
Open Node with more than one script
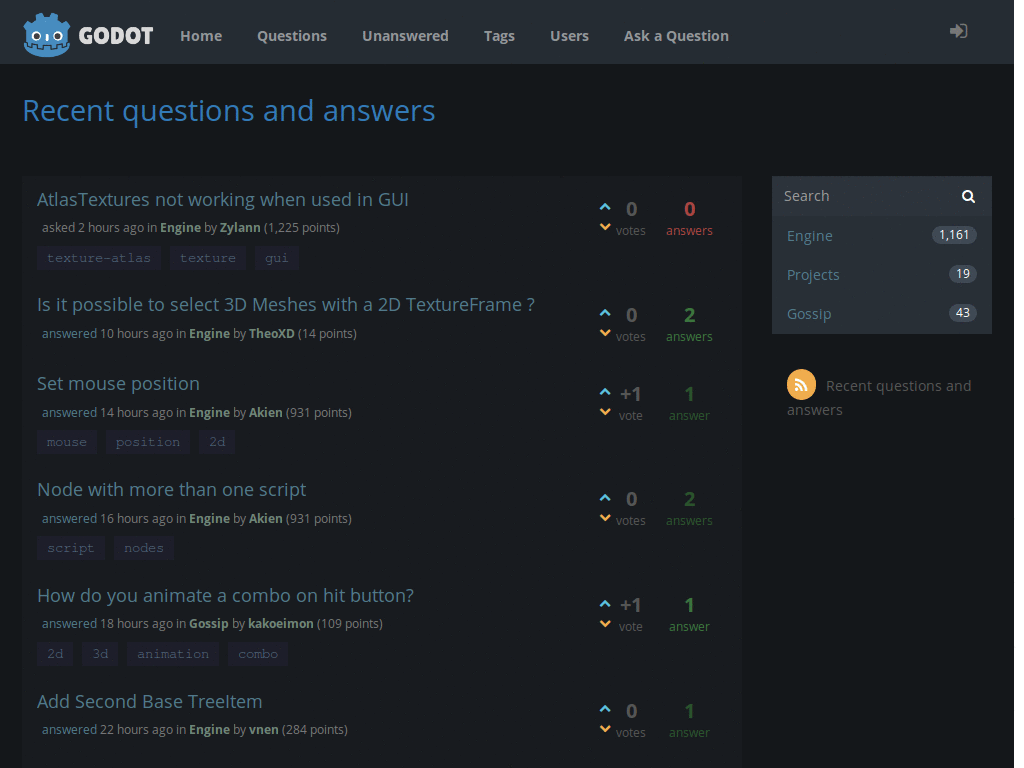(x=172, y=489)
